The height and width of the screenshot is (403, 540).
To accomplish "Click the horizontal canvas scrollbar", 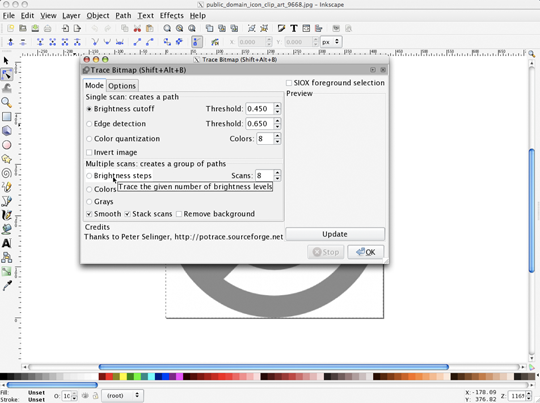I will click(273, 367).
